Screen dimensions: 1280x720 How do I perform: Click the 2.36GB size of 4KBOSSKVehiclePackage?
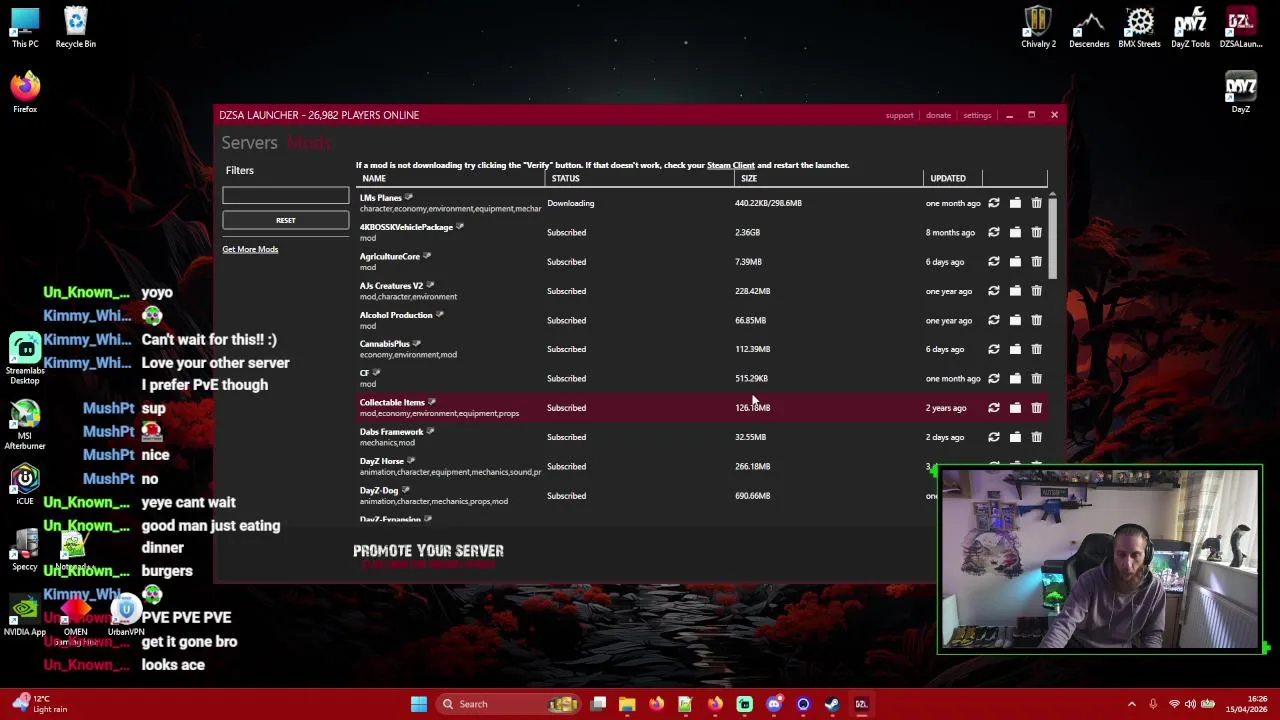[747, 232]
